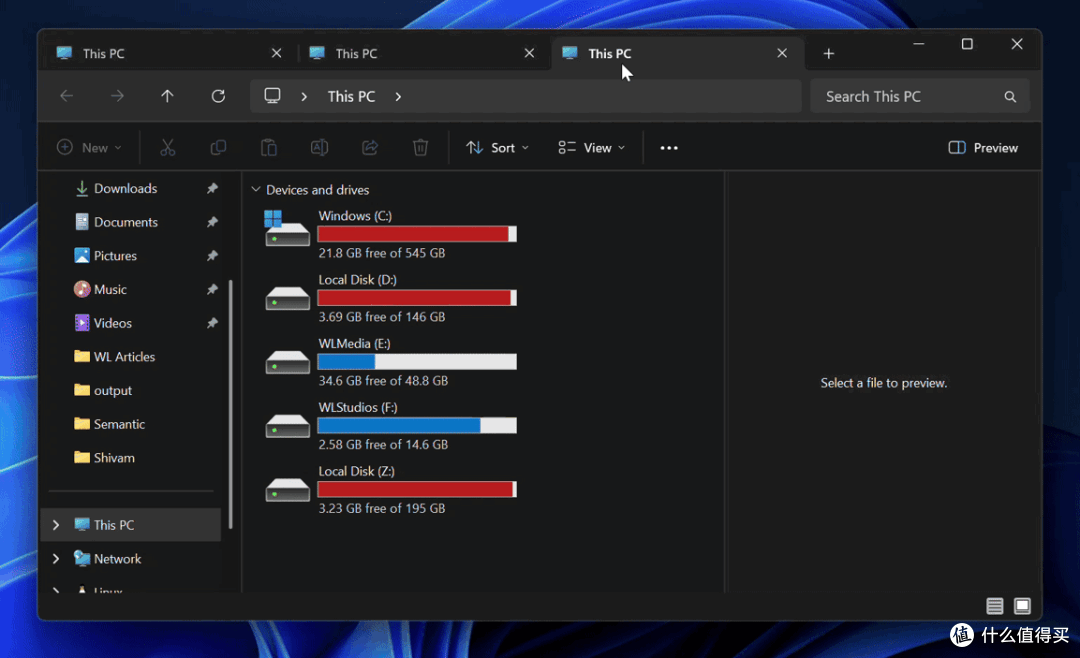Unpin Videos using its pin icon
The height and width of the screenshot is (658, 1080).
point(212,323)
